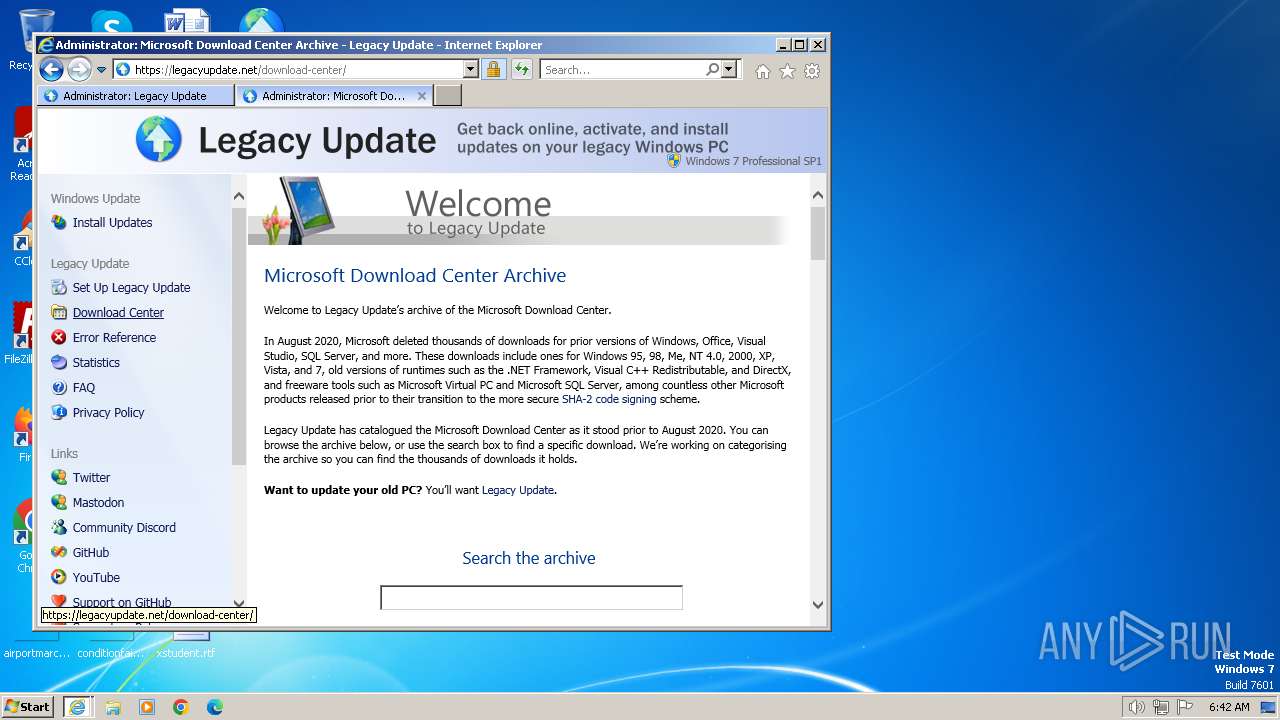Screen dimensions: 1280x720
Task: Click the Statistics icon
Action: pyautogui.click(x=59, y=362)
